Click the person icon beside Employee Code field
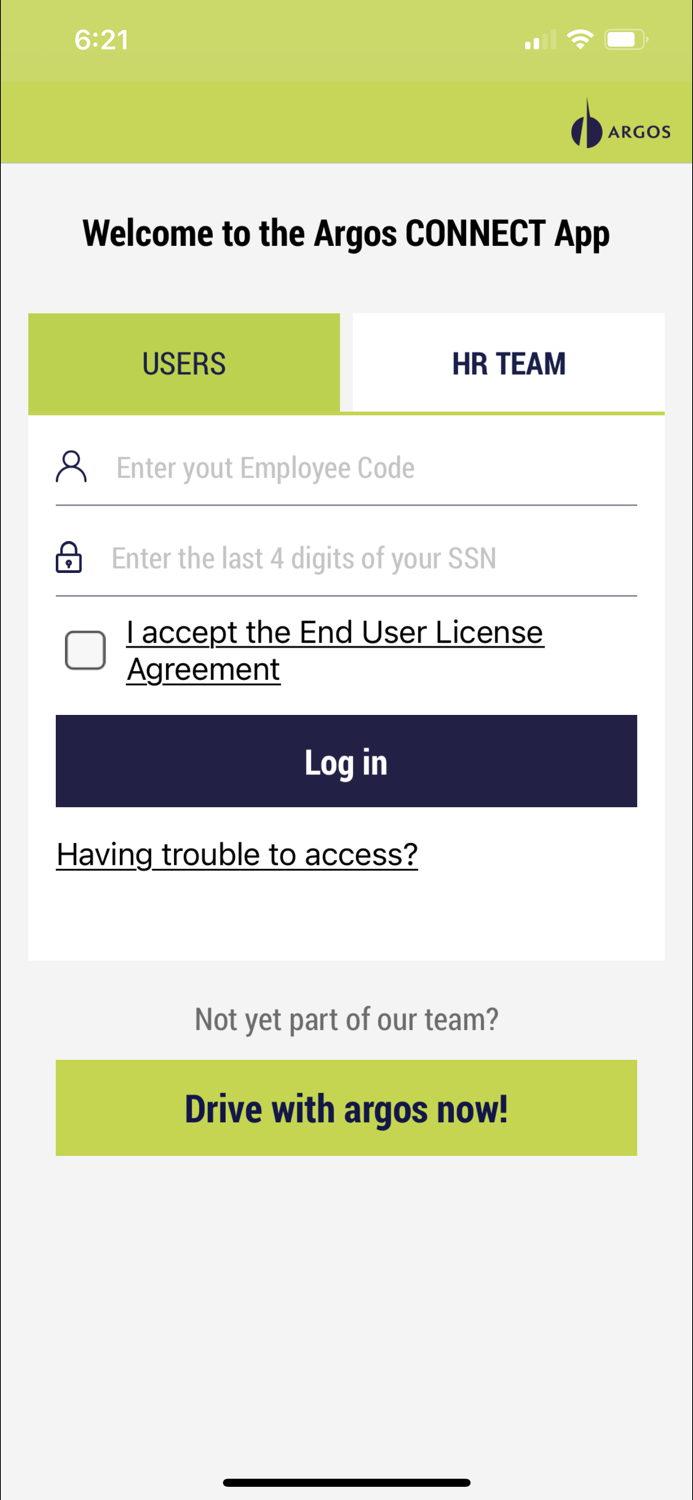This screenshot has height=1500, width=693. tap(70, 466)
